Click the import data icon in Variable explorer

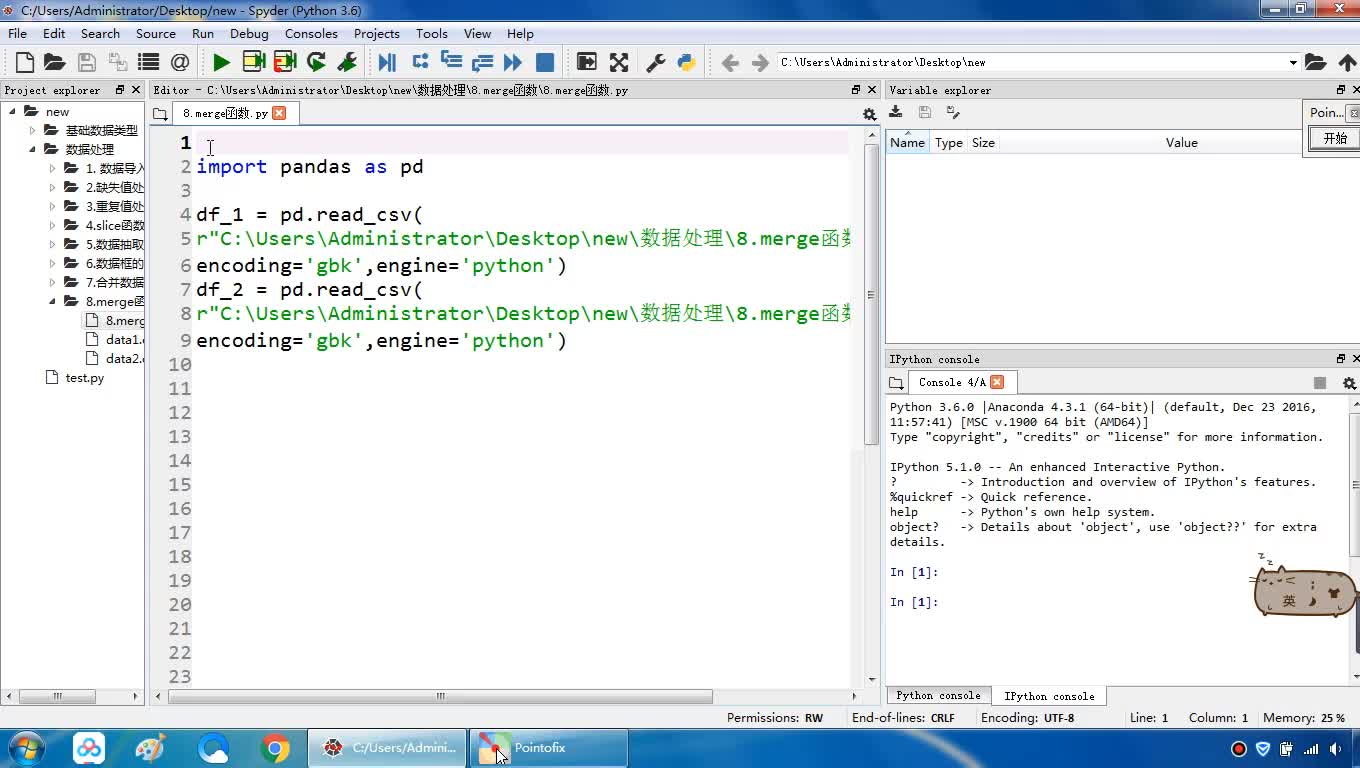pos(896,112)
